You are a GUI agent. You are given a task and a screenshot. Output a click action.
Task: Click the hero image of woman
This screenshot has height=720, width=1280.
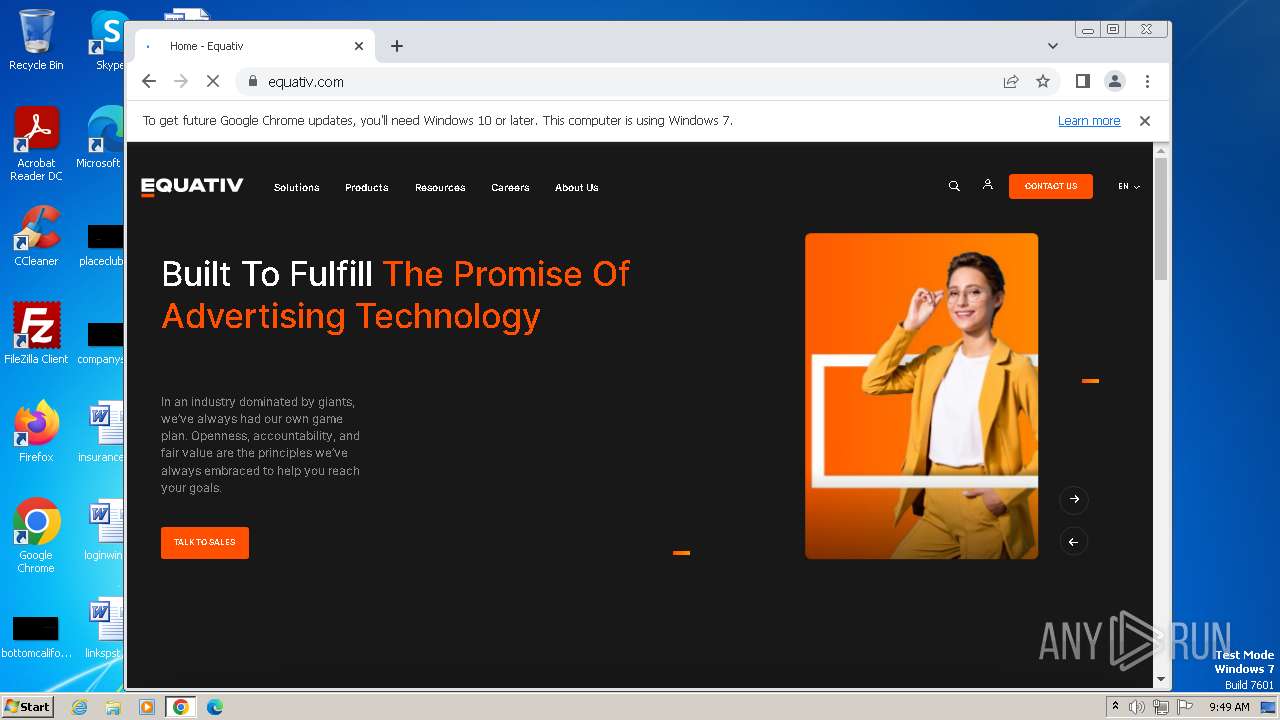(921, 396)
